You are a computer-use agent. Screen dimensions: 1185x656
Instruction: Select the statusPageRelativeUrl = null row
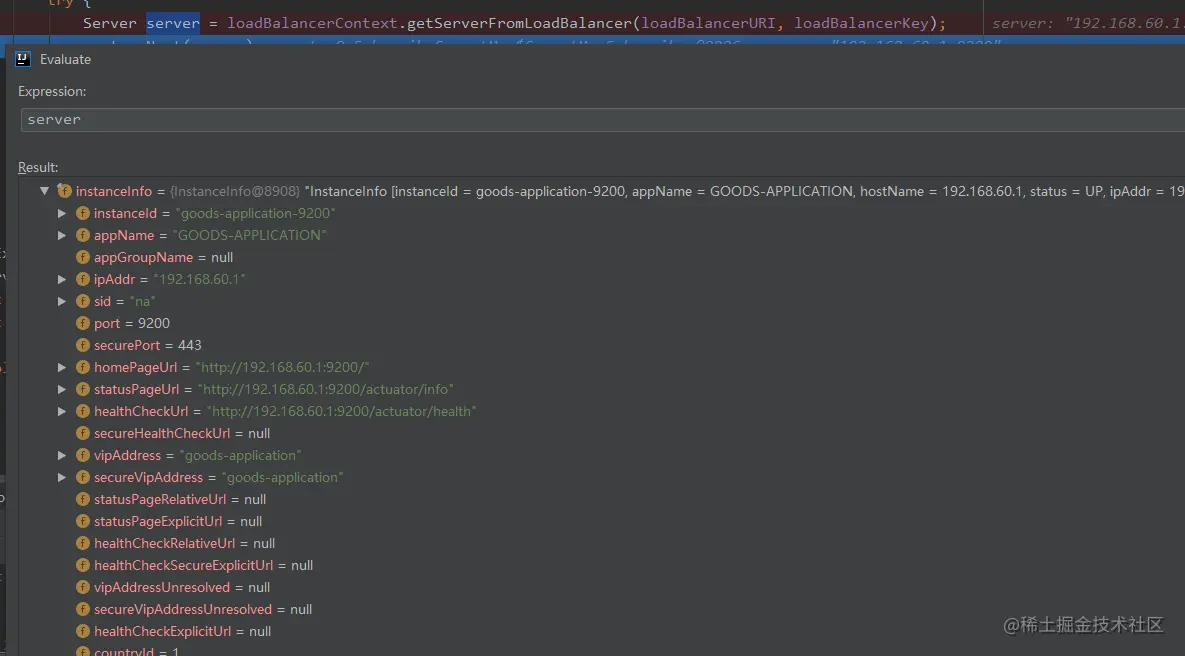pyautogui.click(x=180, y=499)
